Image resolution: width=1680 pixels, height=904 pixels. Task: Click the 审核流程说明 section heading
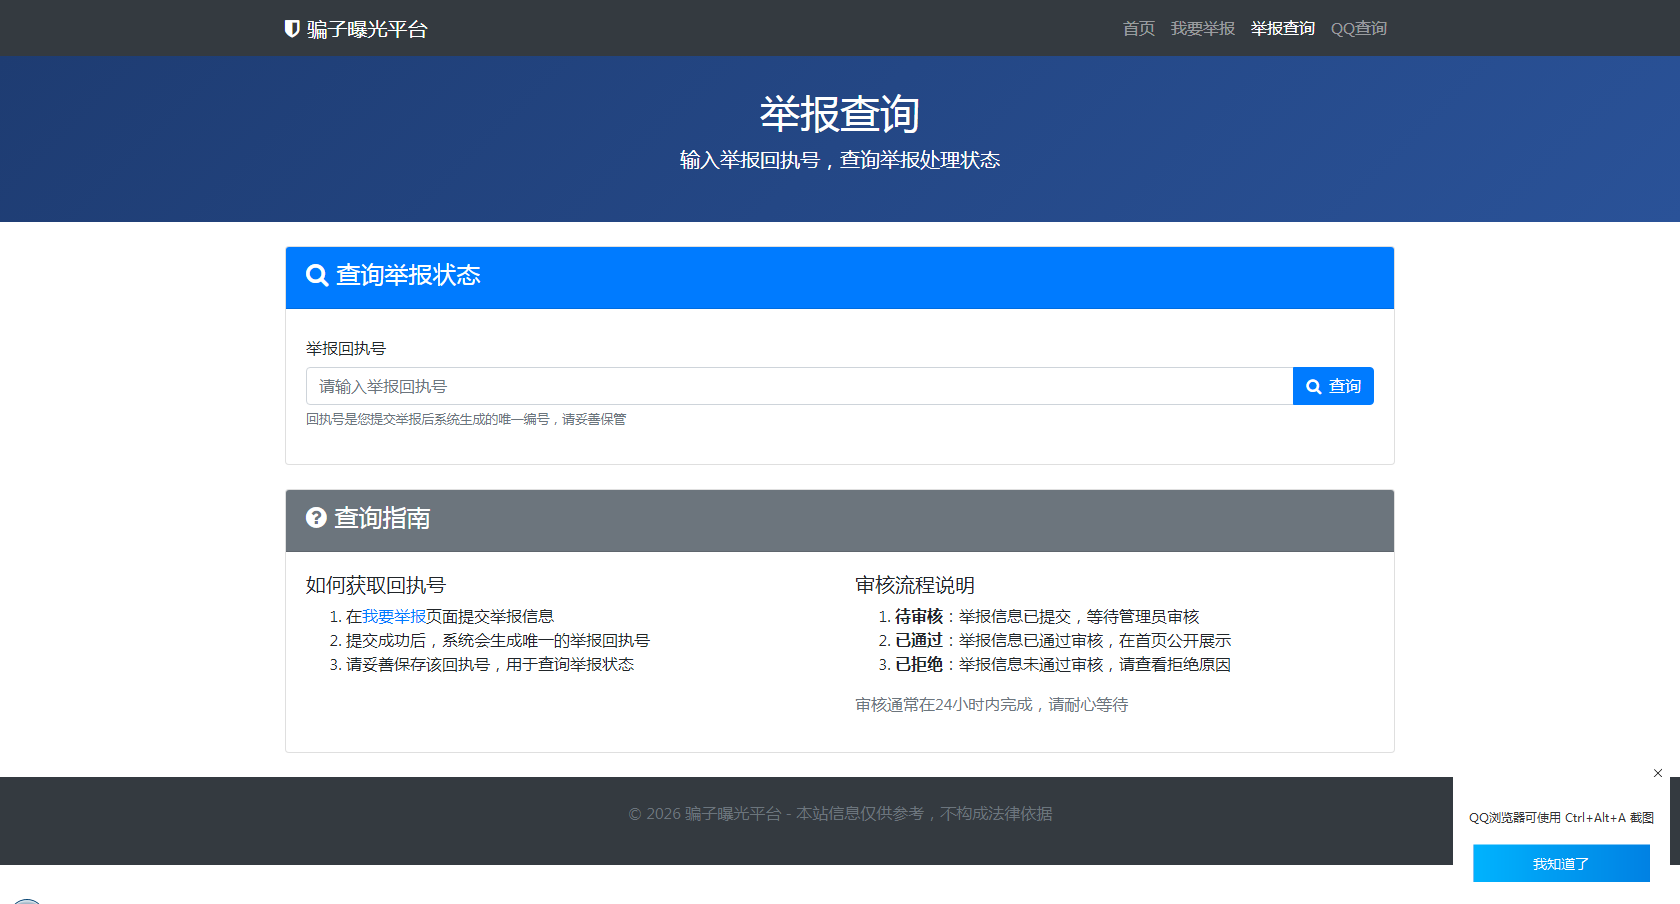pyautogui.click(x=914, y=586)
